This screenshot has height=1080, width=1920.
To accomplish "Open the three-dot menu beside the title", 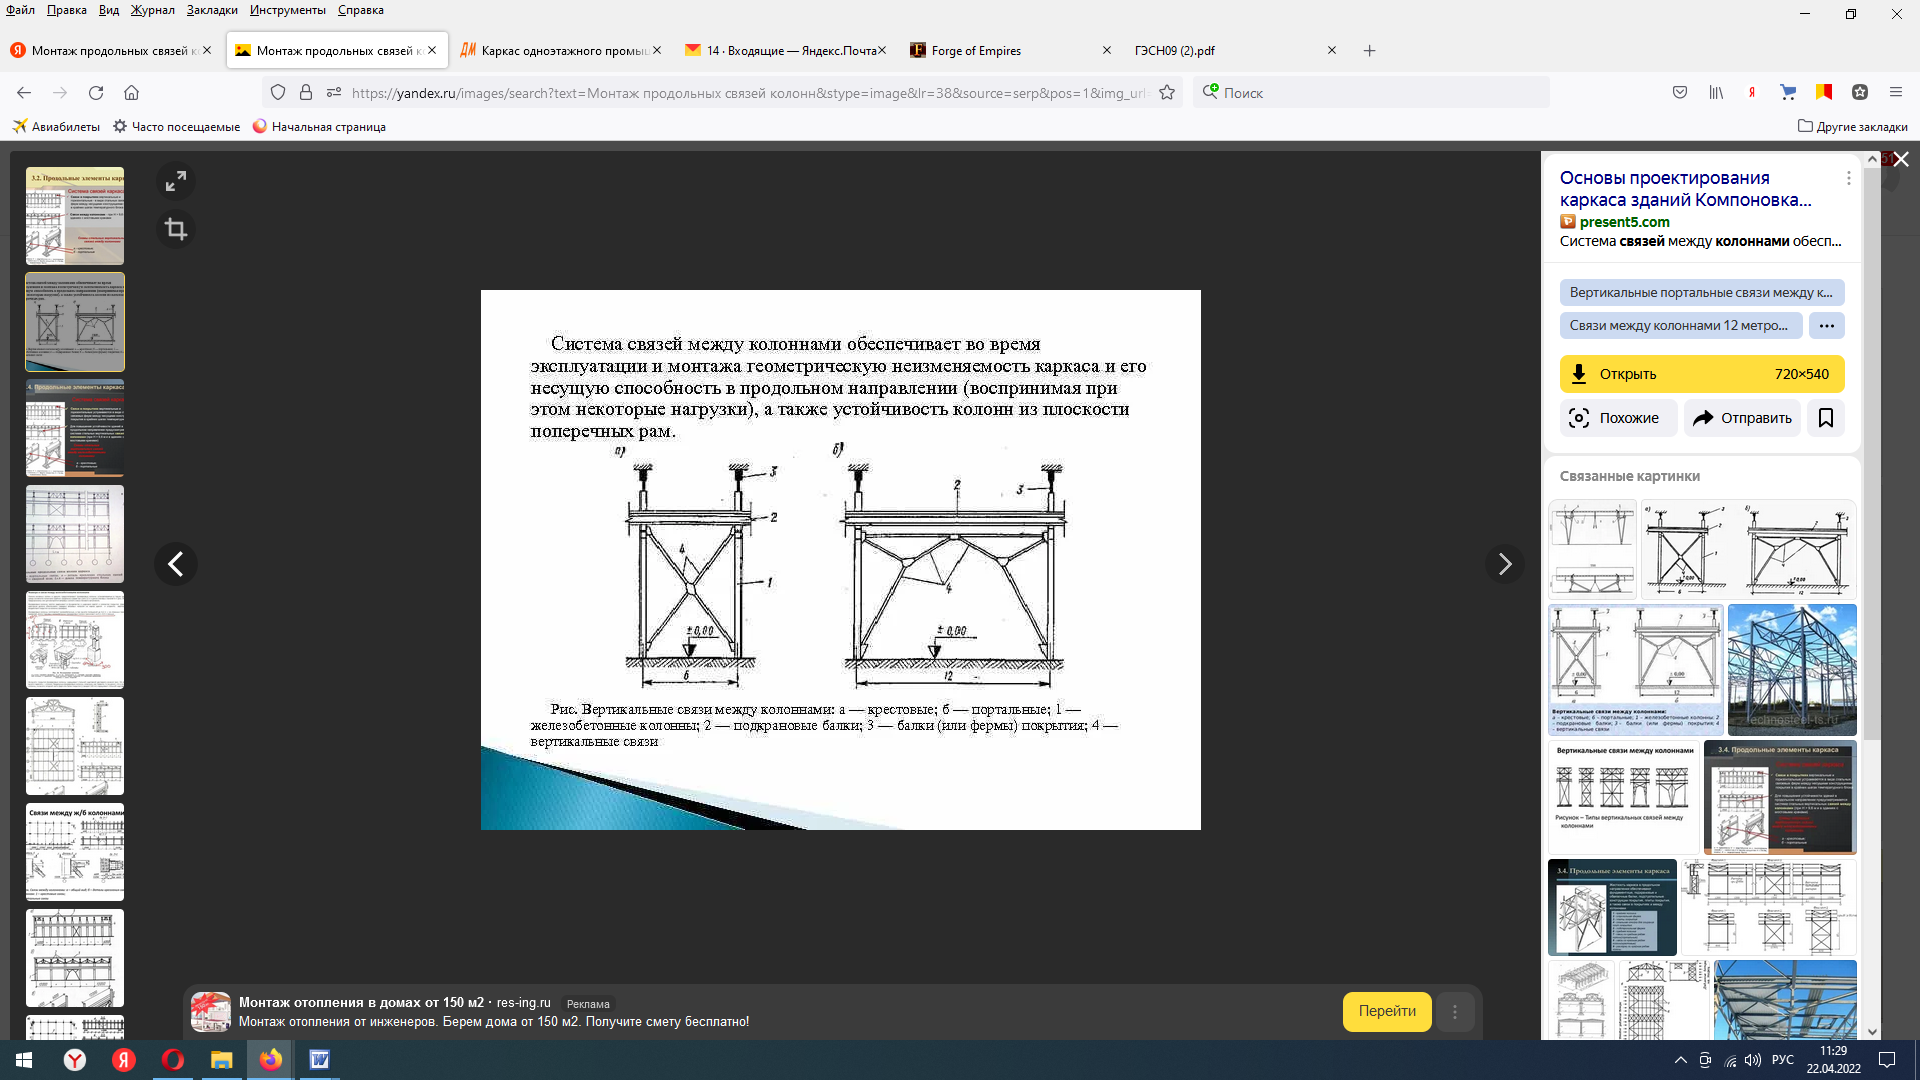I will pyautogui.click(x=1848, y=178).
